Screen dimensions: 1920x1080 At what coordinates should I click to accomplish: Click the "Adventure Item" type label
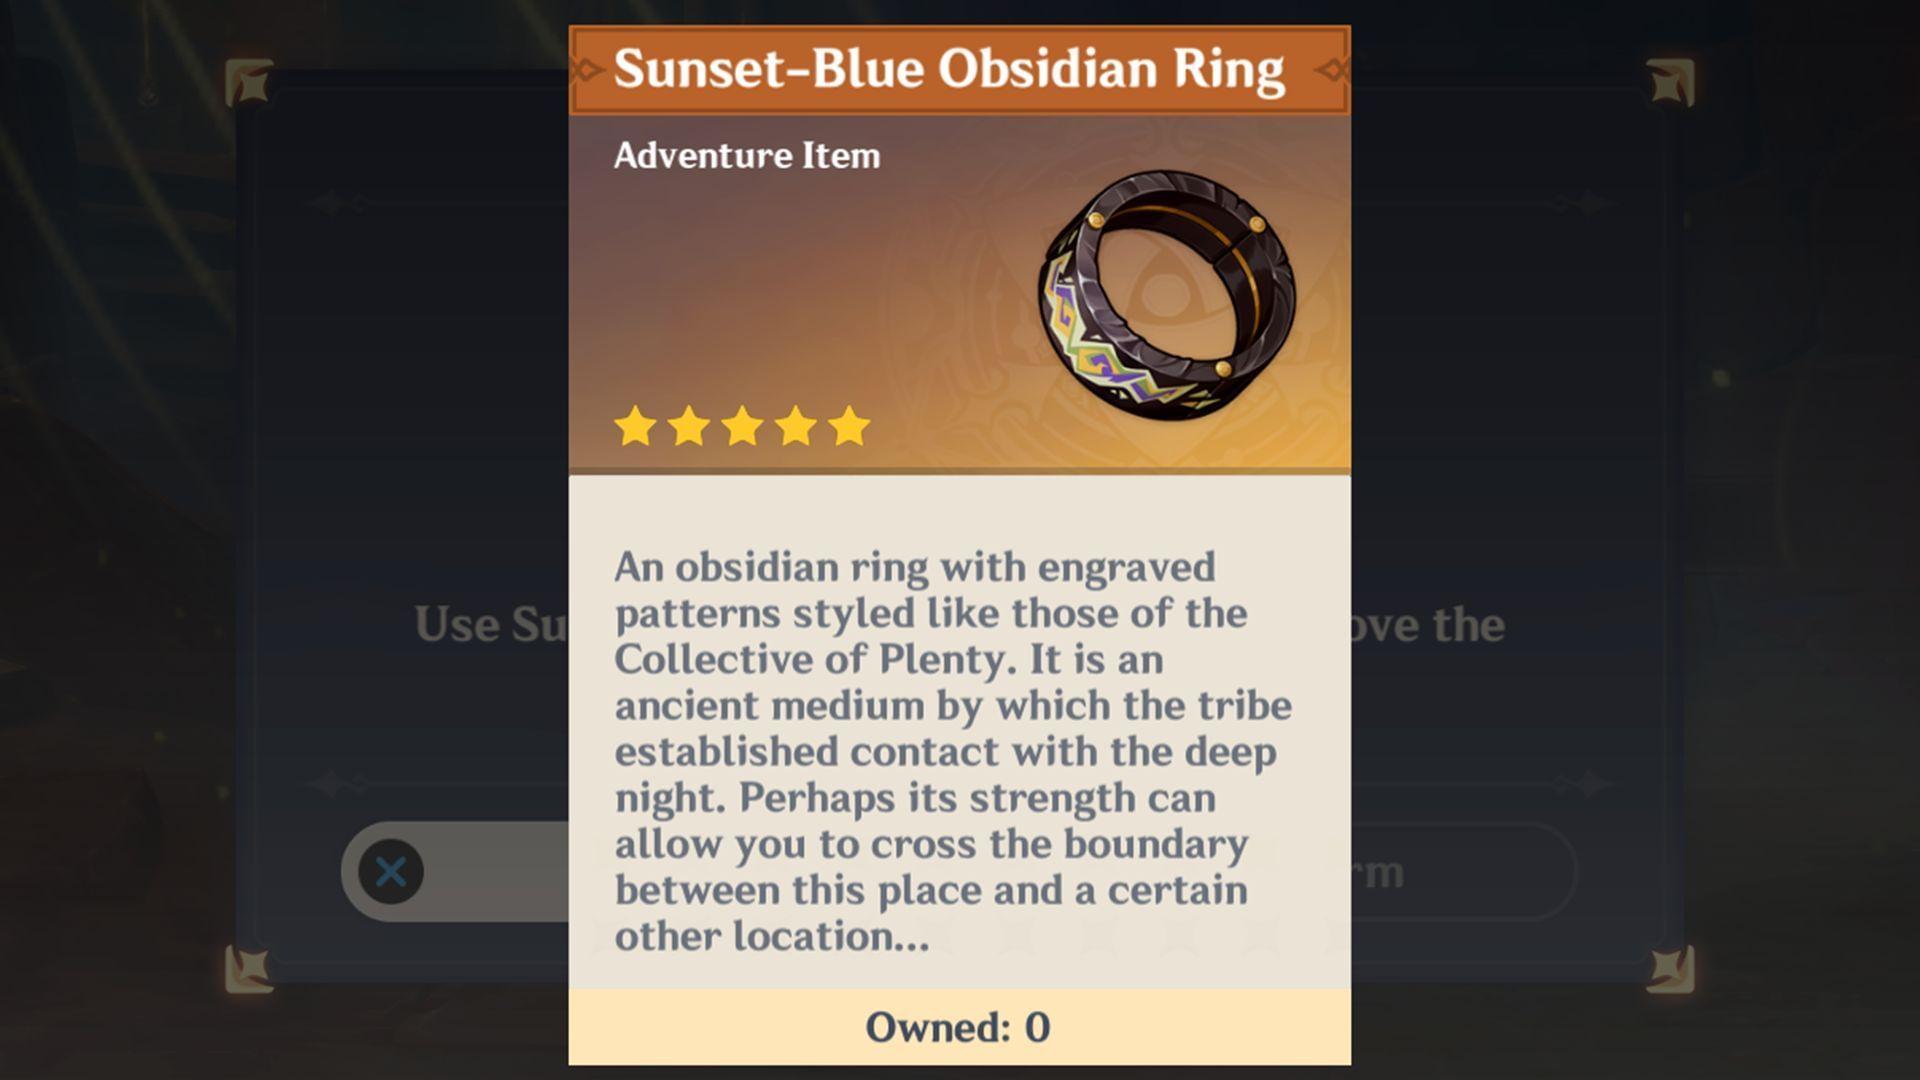(x=747, y=156)
